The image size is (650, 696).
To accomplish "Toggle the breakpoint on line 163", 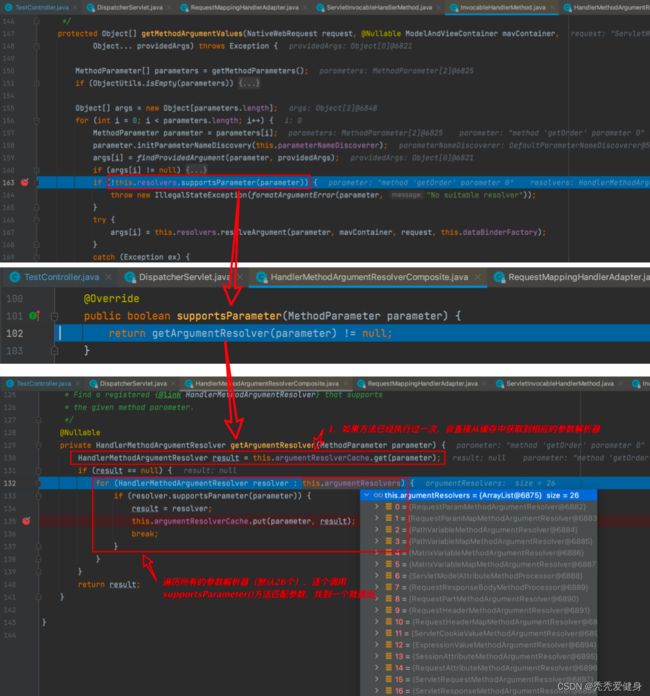I will [x=25, y=182].
